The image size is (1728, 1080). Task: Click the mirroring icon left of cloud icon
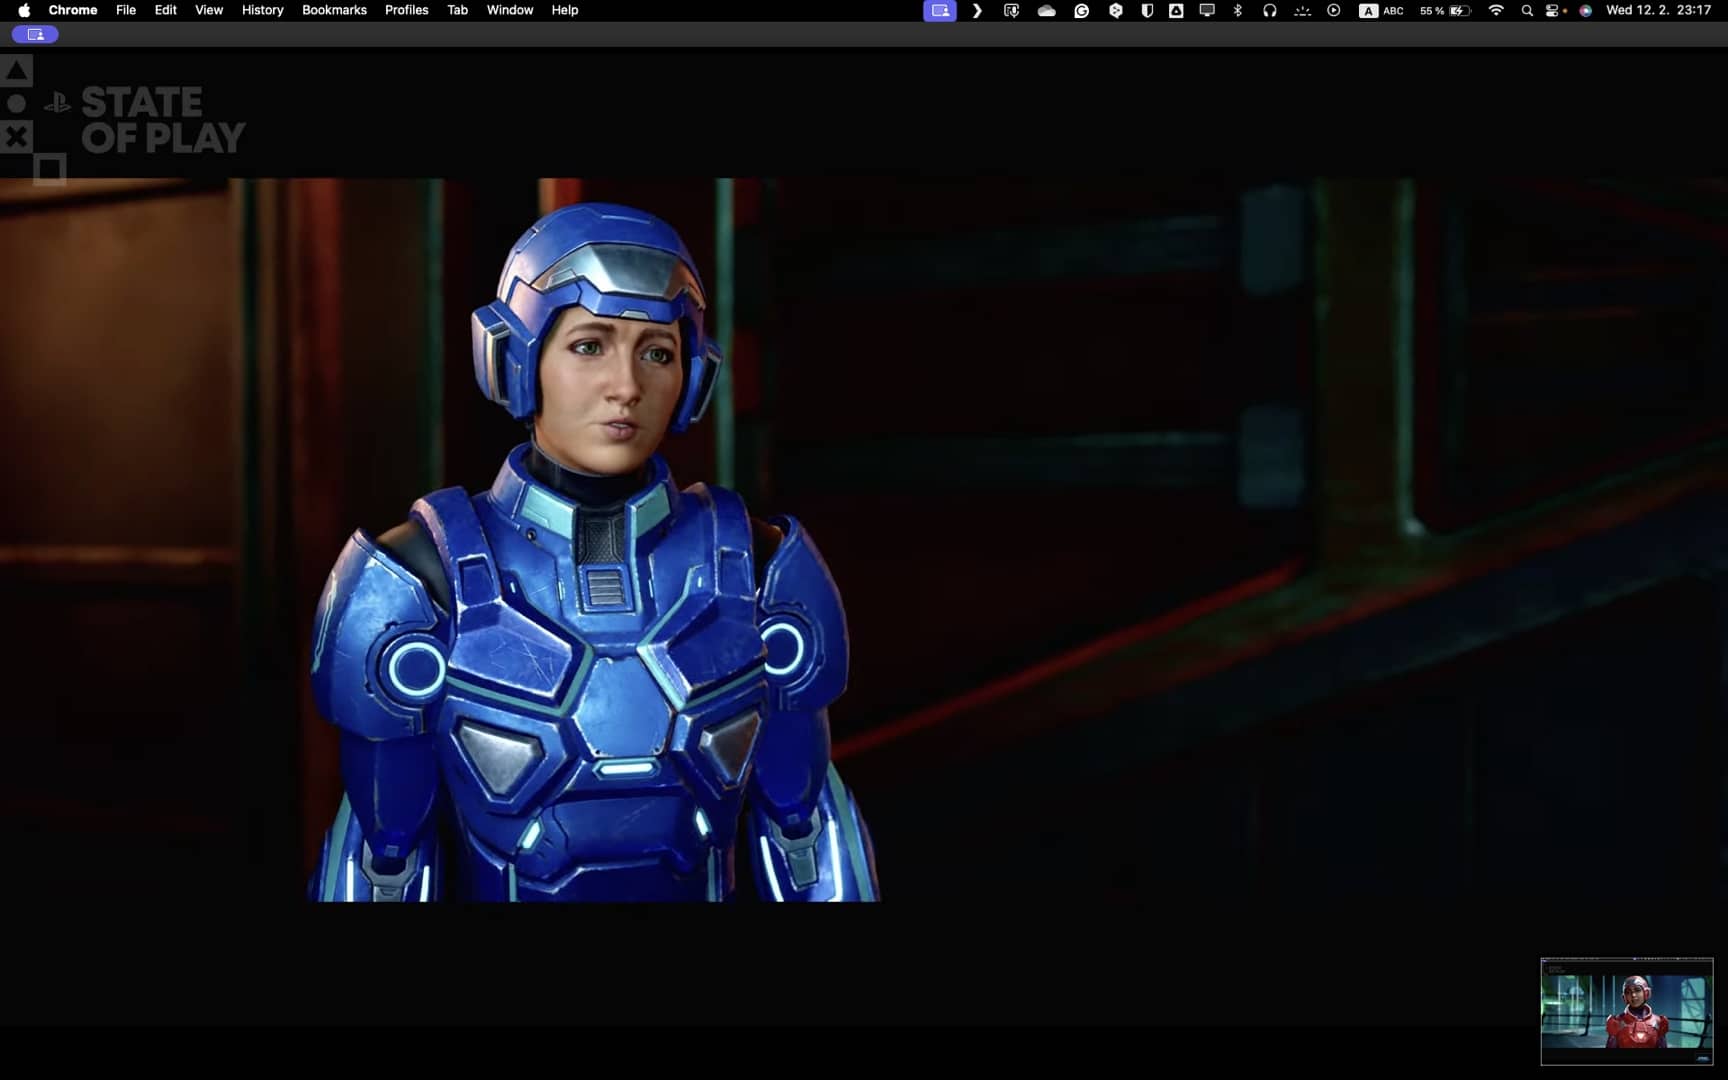(x=1012, y=10)
